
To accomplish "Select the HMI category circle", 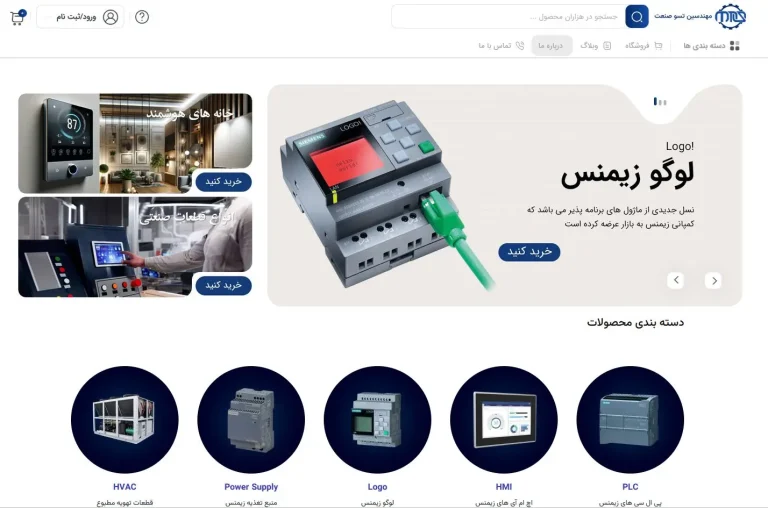I will click(x=504, y=420).
